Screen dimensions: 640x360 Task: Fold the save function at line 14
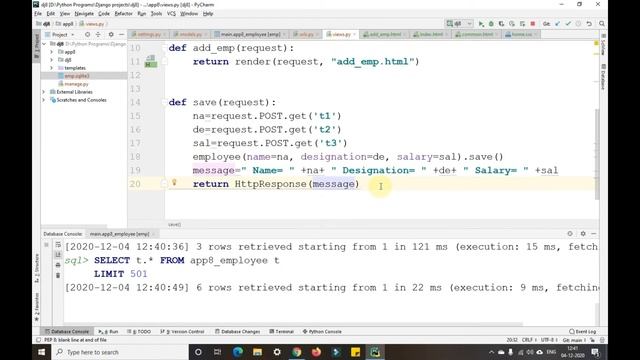coord(164,102)
